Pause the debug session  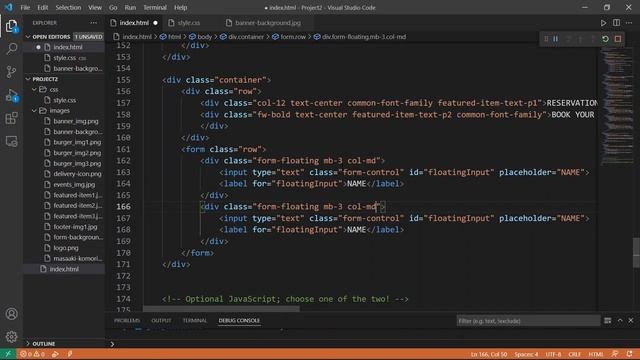click(556, 39)
